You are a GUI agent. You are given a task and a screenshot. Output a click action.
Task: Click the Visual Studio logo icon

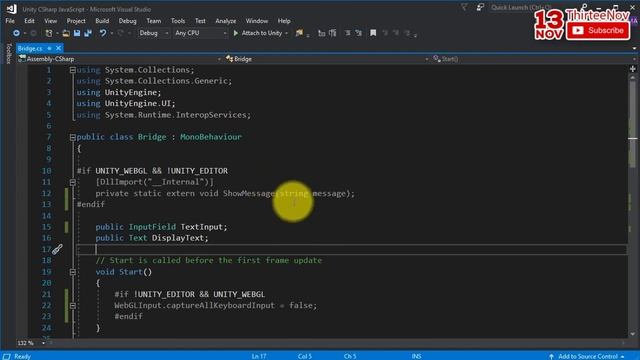pyautogui.click(x=11, y=9)
